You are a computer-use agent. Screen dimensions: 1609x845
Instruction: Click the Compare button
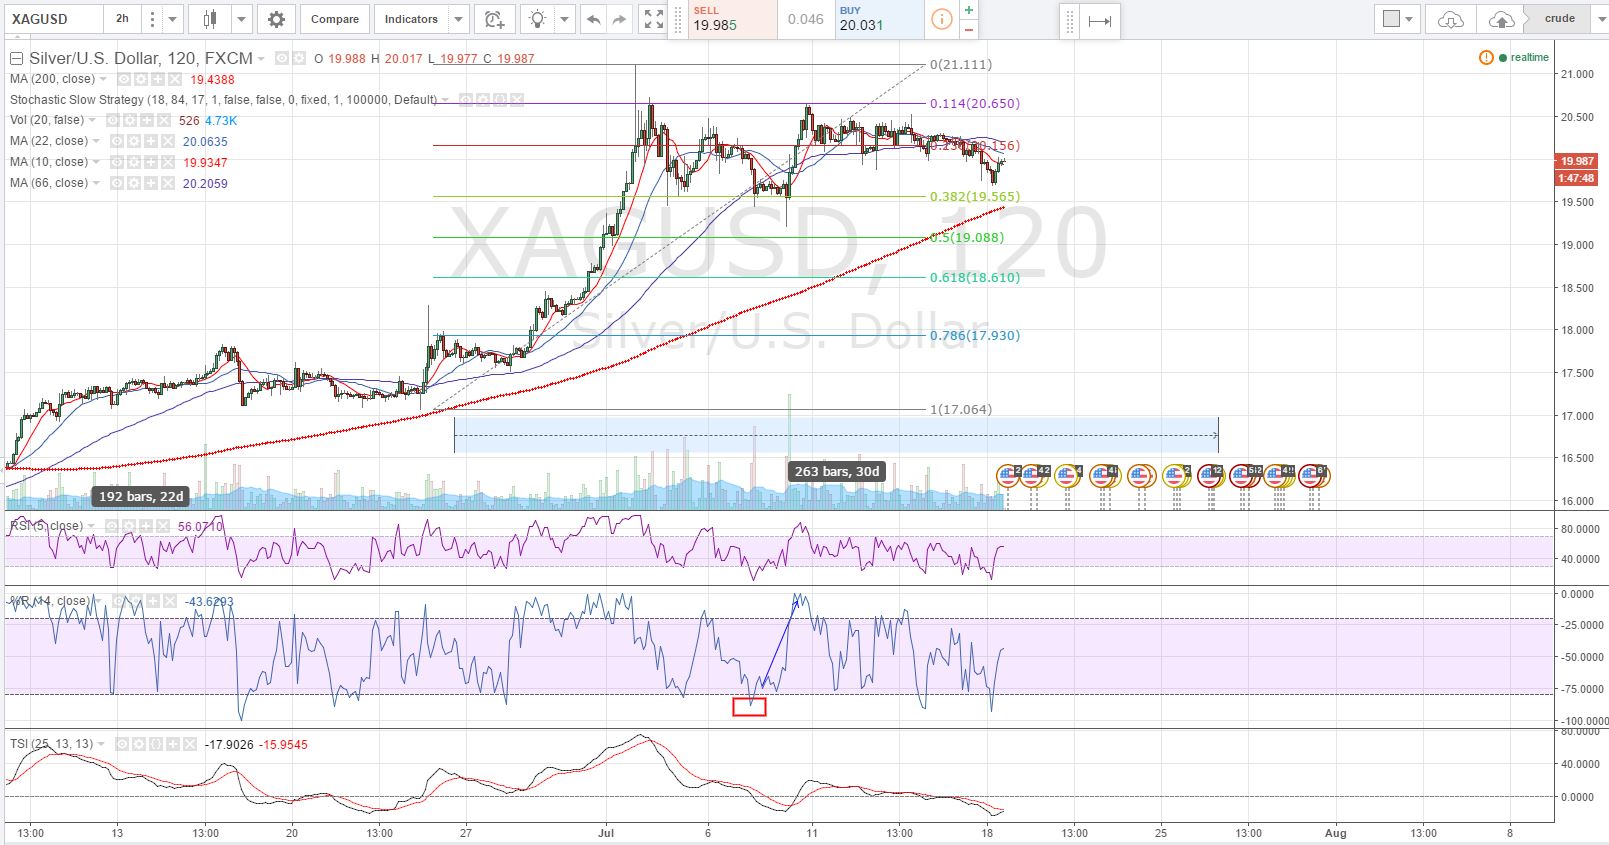(334, 19)
